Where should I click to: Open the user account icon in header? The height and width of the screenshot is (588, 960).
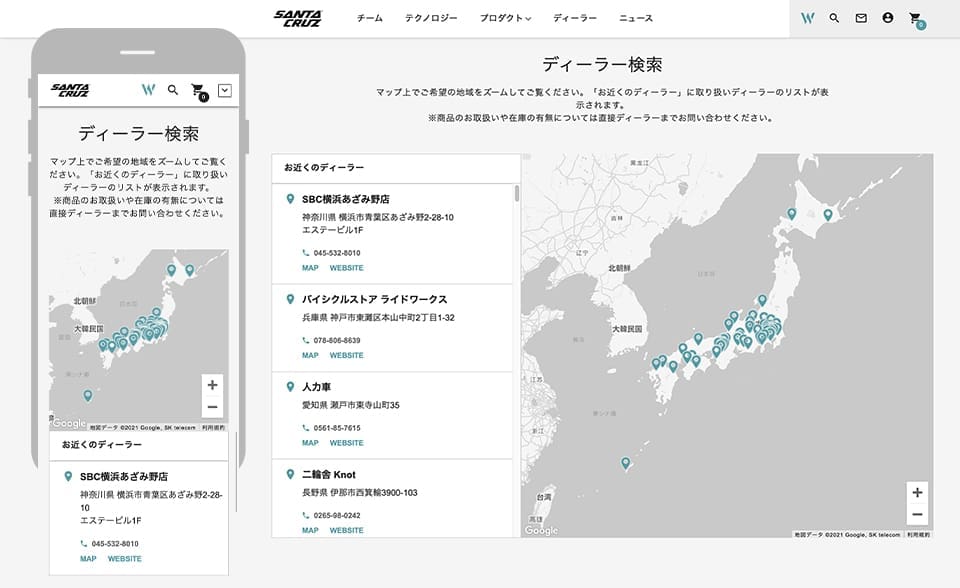(888, 18)
